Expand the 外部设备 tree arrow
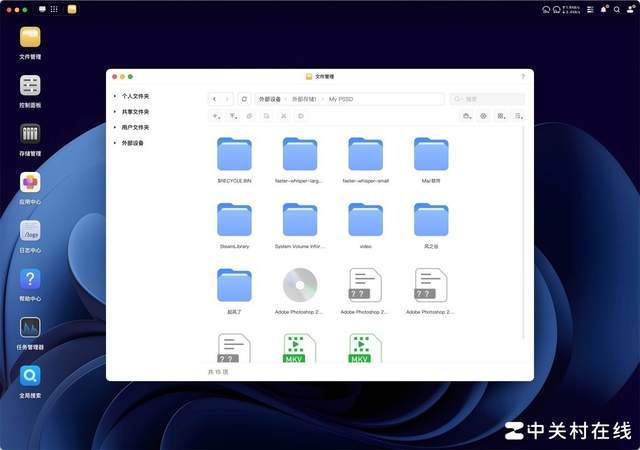Screen dimensions: 640x450 115,143
